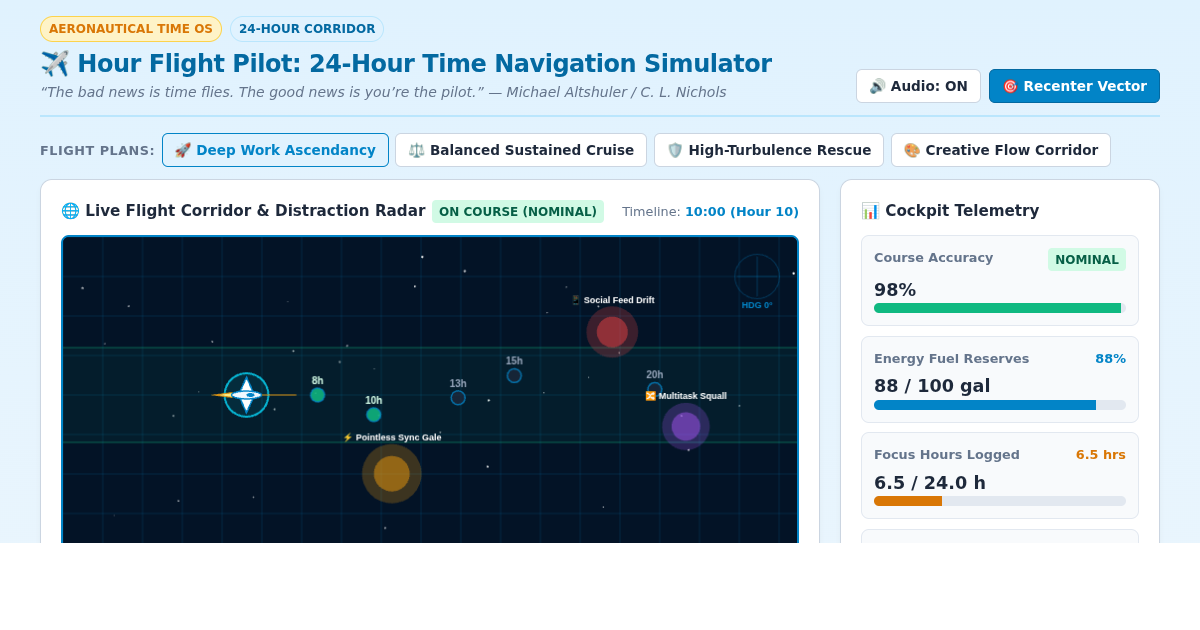Click the purple Multitask Squall hazard

(x=686, y=426)
